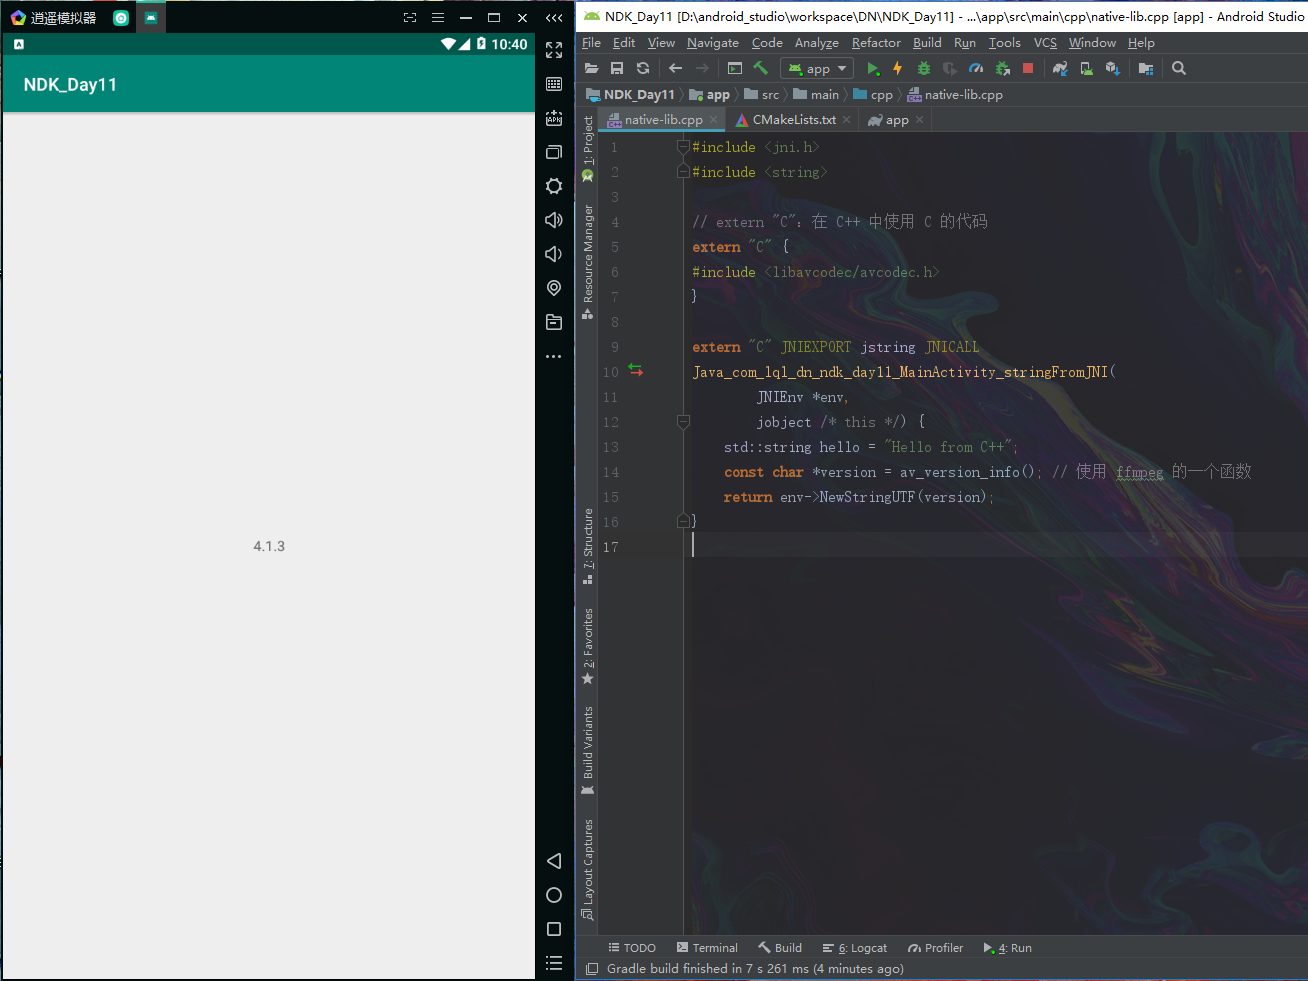Click the Apply Changes lightning icon
Viewport: 1308px width, 981px height.
898,68
